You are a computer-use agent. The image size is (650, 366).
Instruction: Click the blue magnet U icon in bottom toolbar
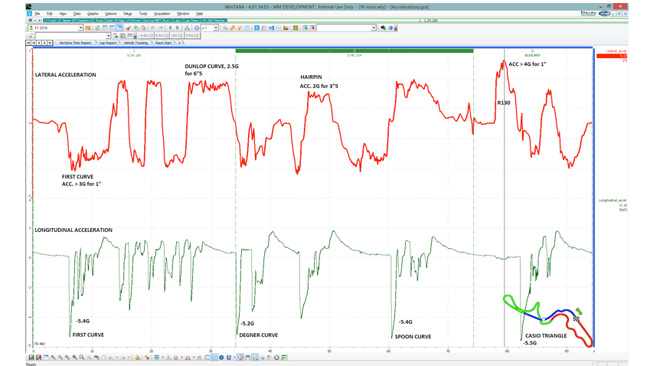[x=229, y=357]
